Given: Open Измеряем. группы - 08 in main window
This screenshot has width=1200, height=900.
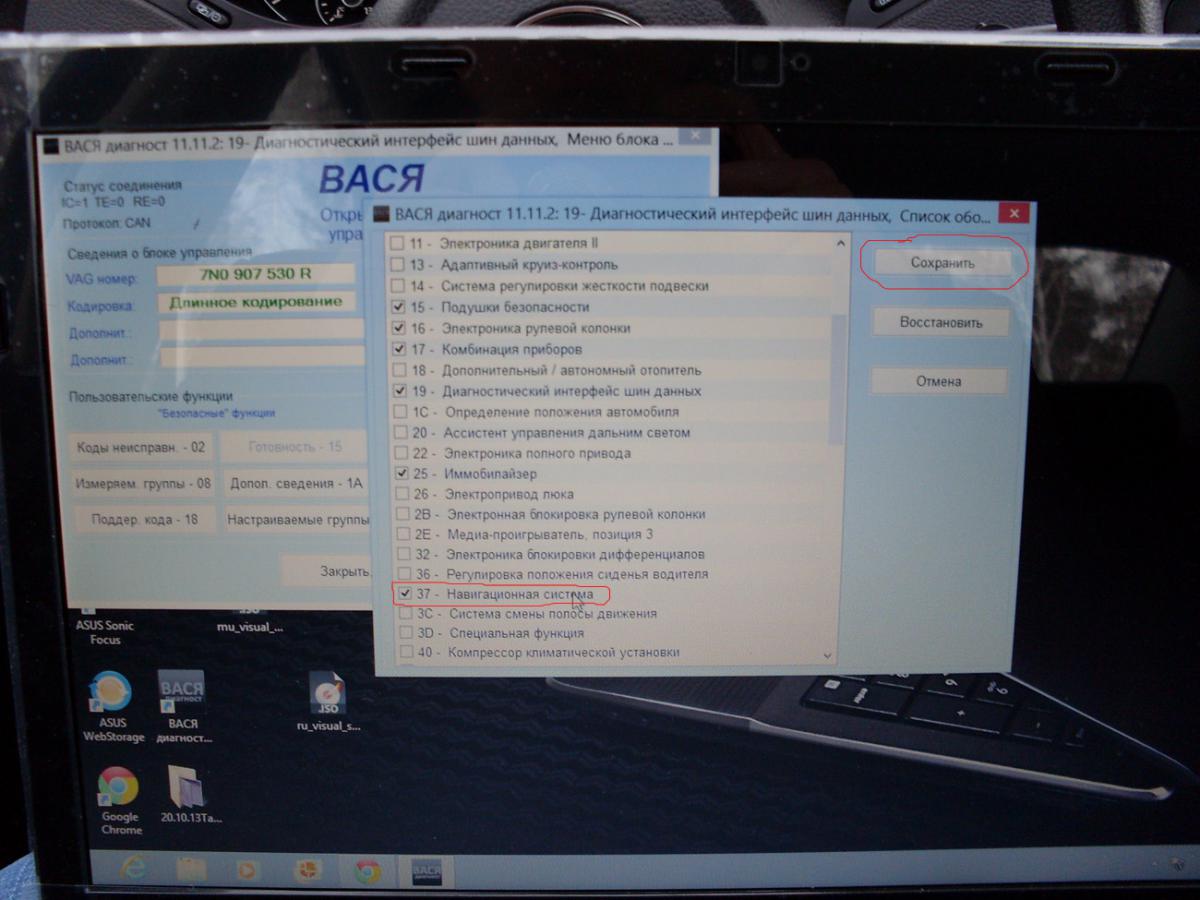Looking at the screenshot, I should click(143, 483).
